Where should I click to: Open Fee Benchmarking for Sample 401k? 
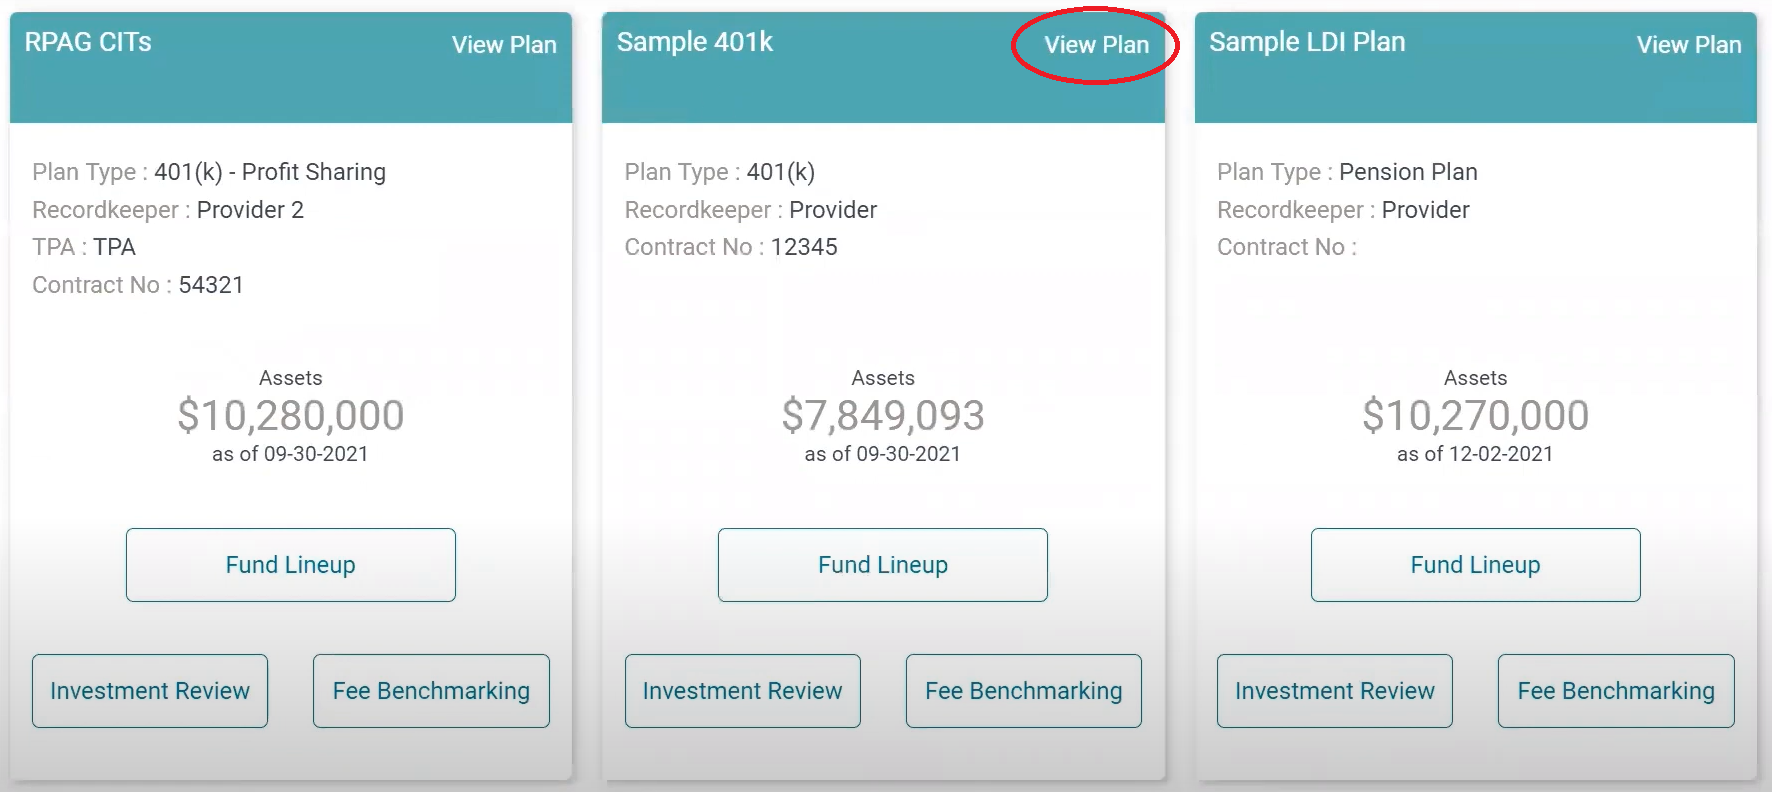(1023, 690)
